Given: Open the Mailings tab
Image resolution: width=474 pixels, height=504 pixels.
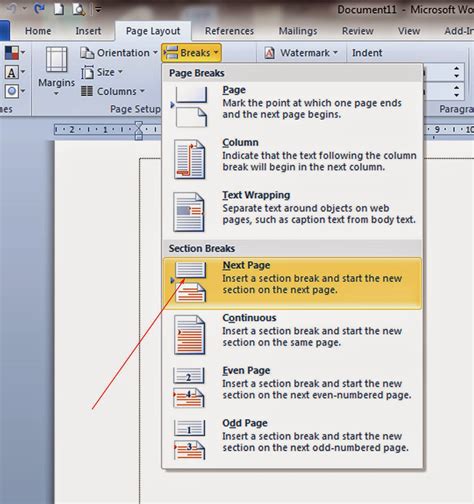Looking at the screenshot, I should 298,31.
